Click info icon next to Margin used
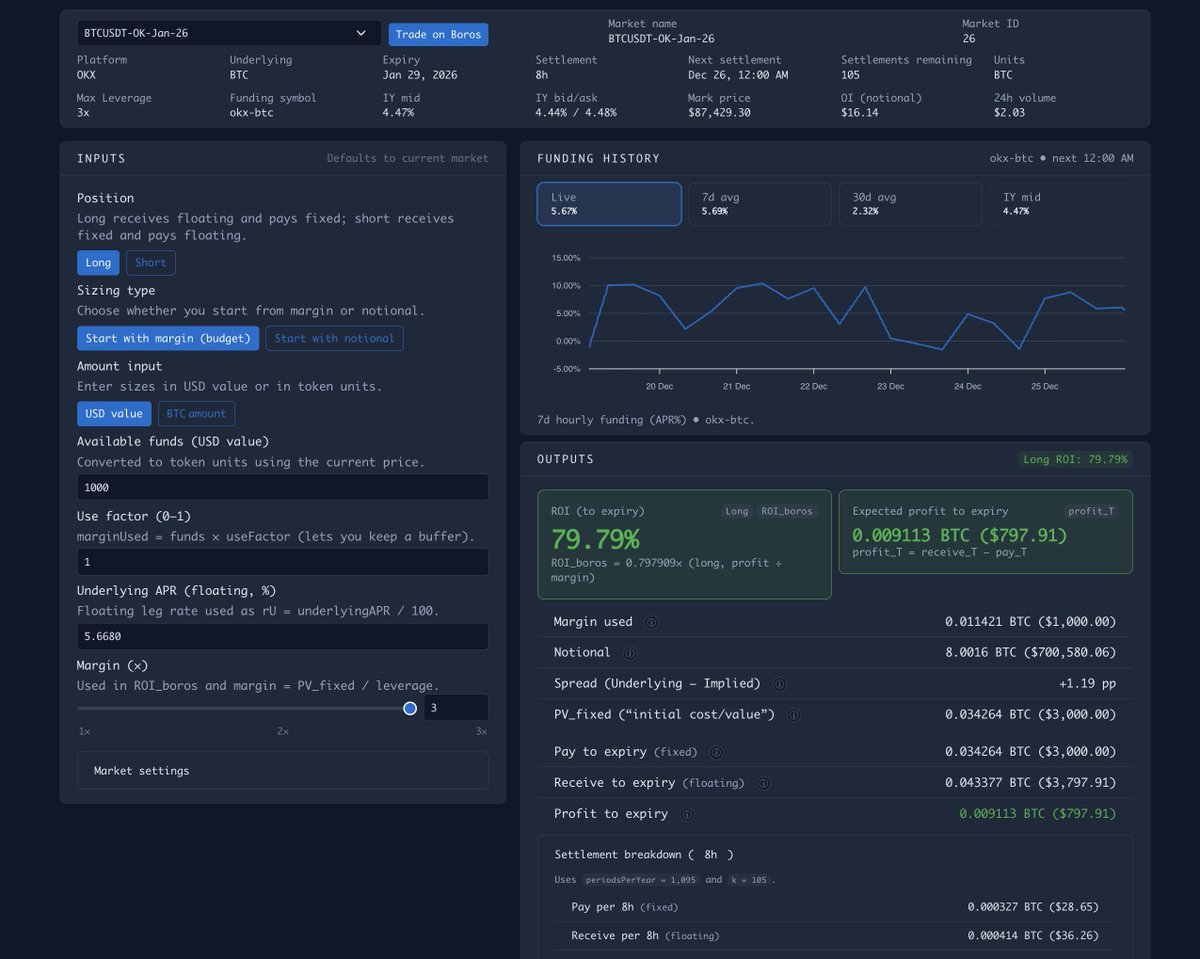The height and width of the screenshot is (959, 1200). [651, 622]
